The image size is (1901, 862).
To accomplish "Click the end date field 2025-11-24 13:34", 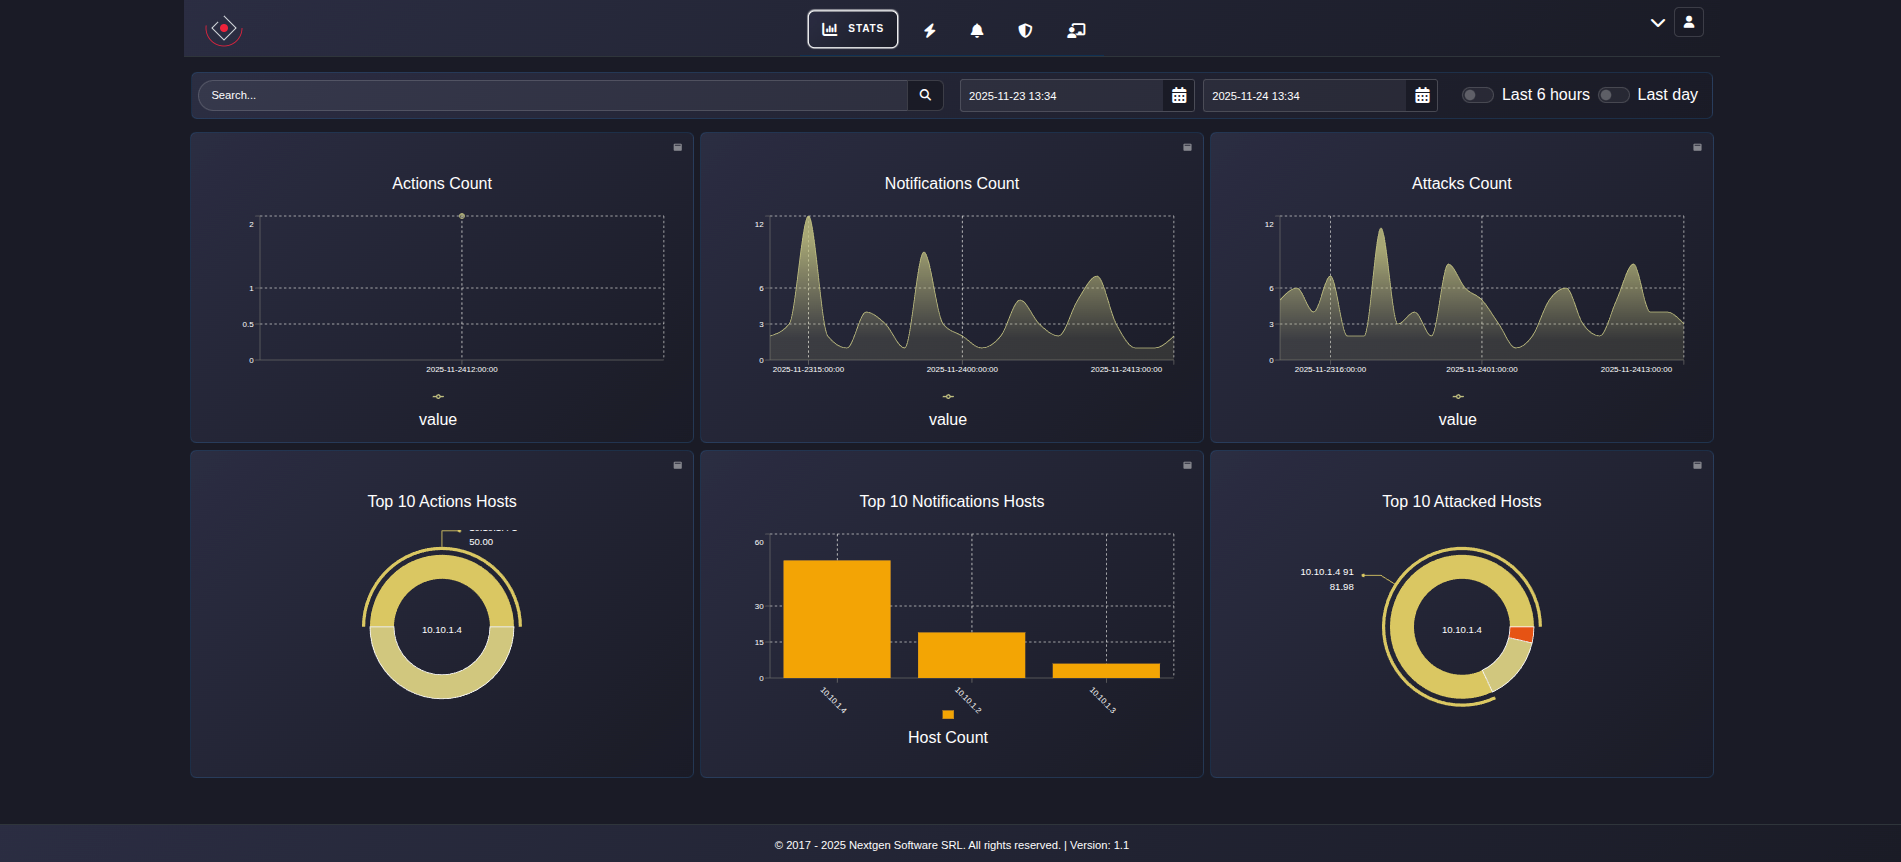I will click(1304, 95).
